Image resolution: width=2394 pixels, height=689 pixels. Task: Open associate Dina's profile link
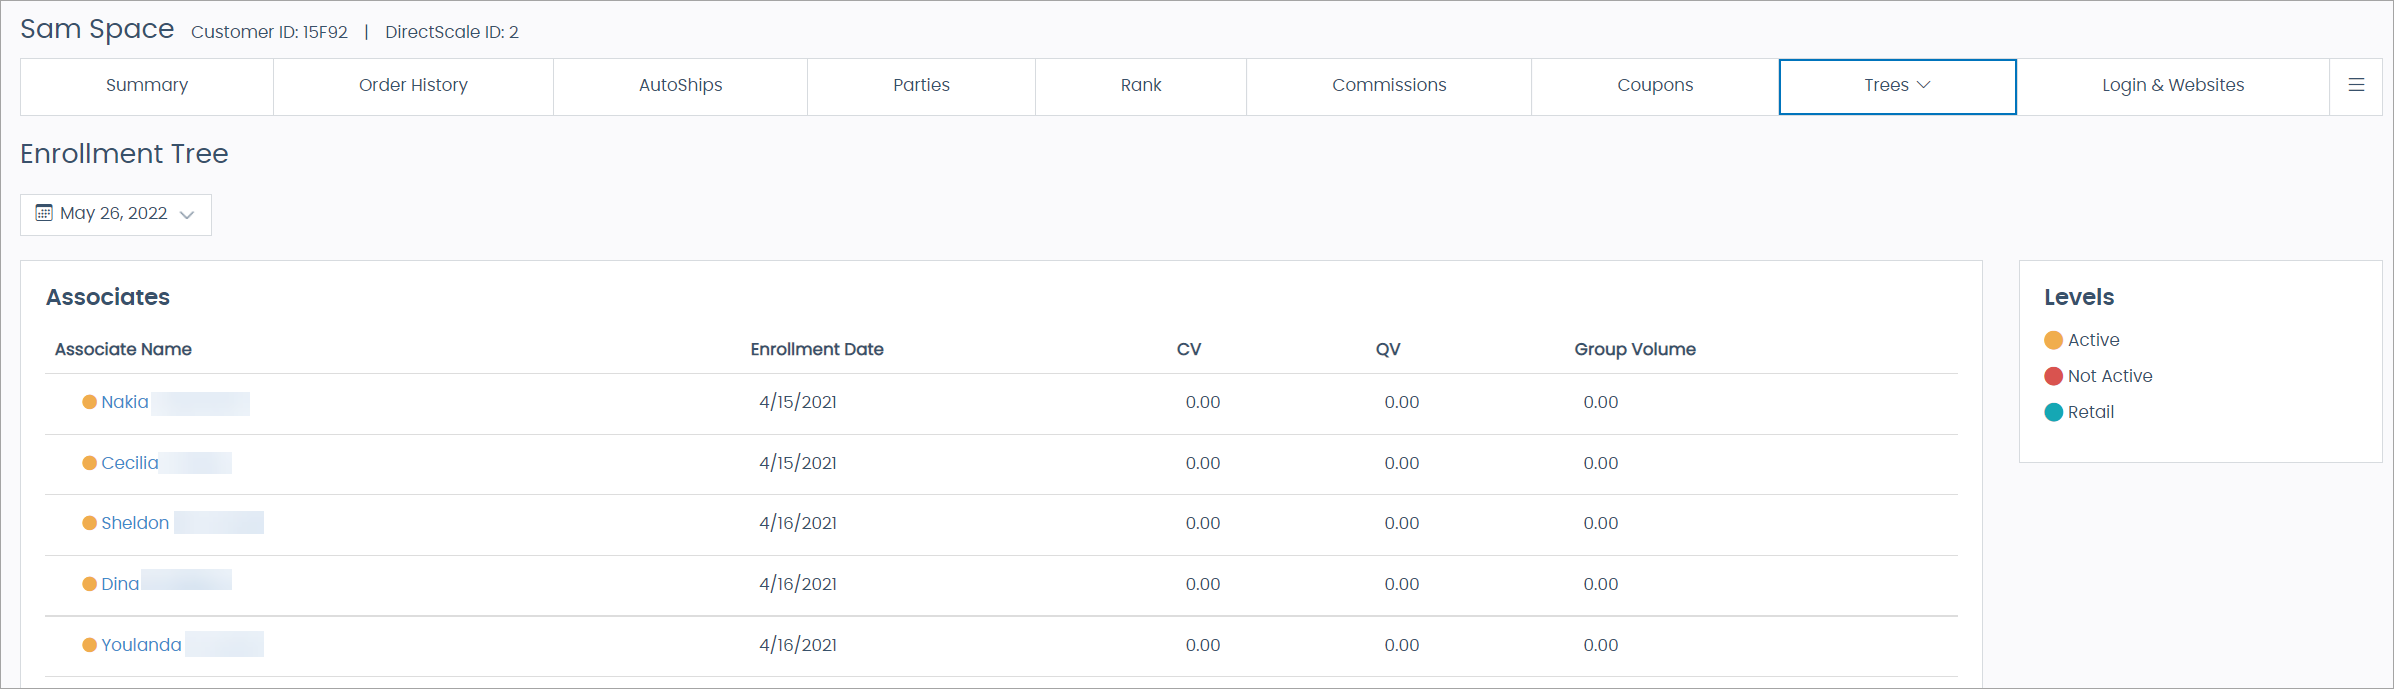point(120,584)
